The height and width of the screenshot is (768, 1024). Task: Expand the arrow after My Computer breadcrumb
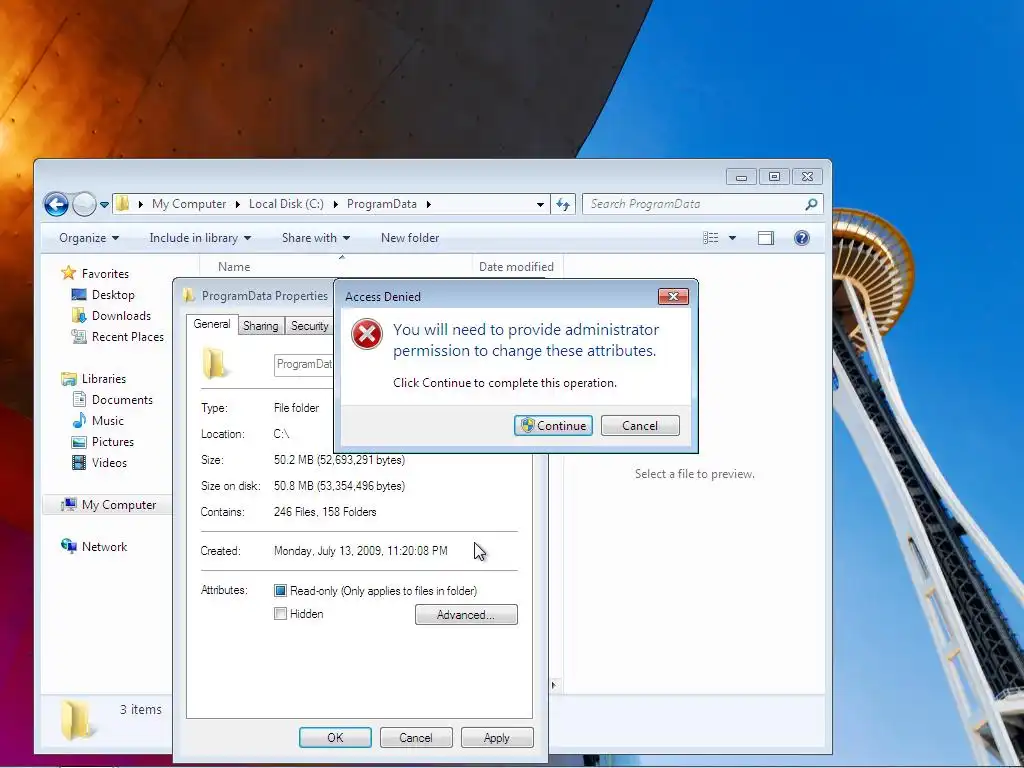(237, 204)
